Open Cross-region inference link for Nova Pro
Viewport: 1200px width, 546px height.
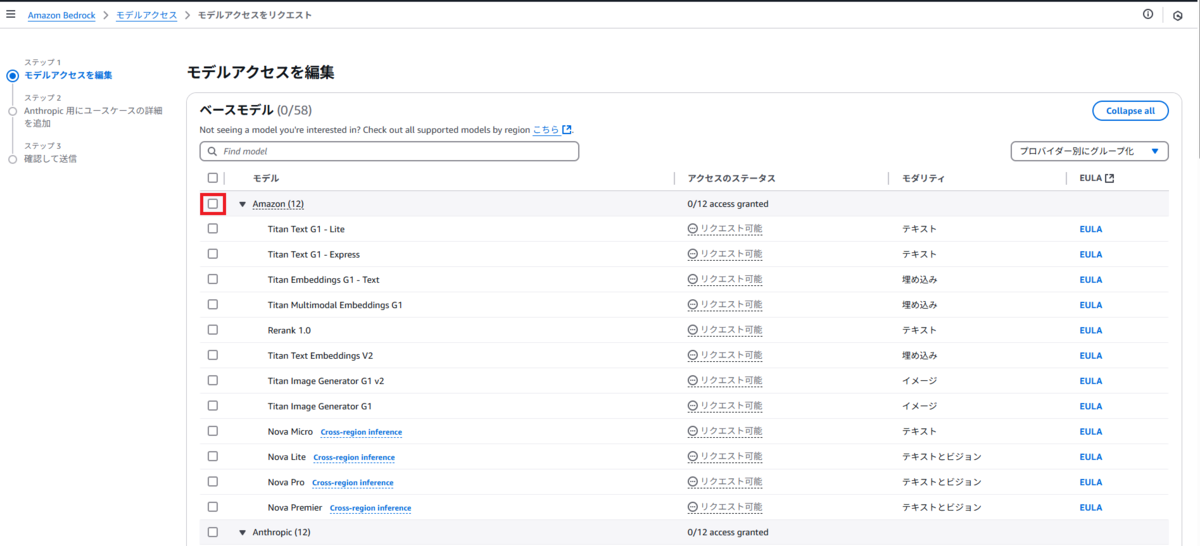(x=353, y=483)
